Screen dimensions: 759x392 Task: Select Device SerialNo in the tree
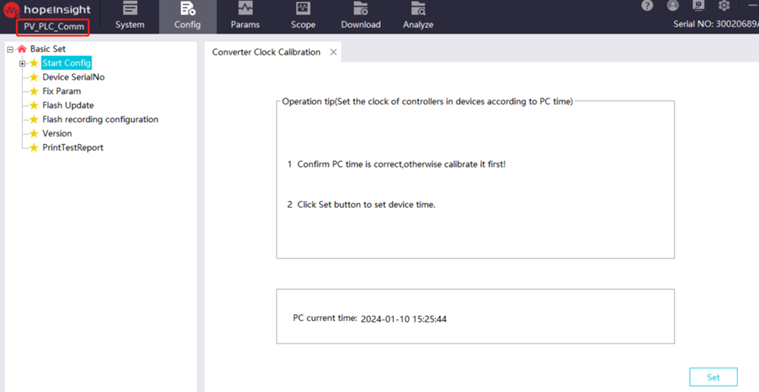pyautogui.click(x=74, y=77)
